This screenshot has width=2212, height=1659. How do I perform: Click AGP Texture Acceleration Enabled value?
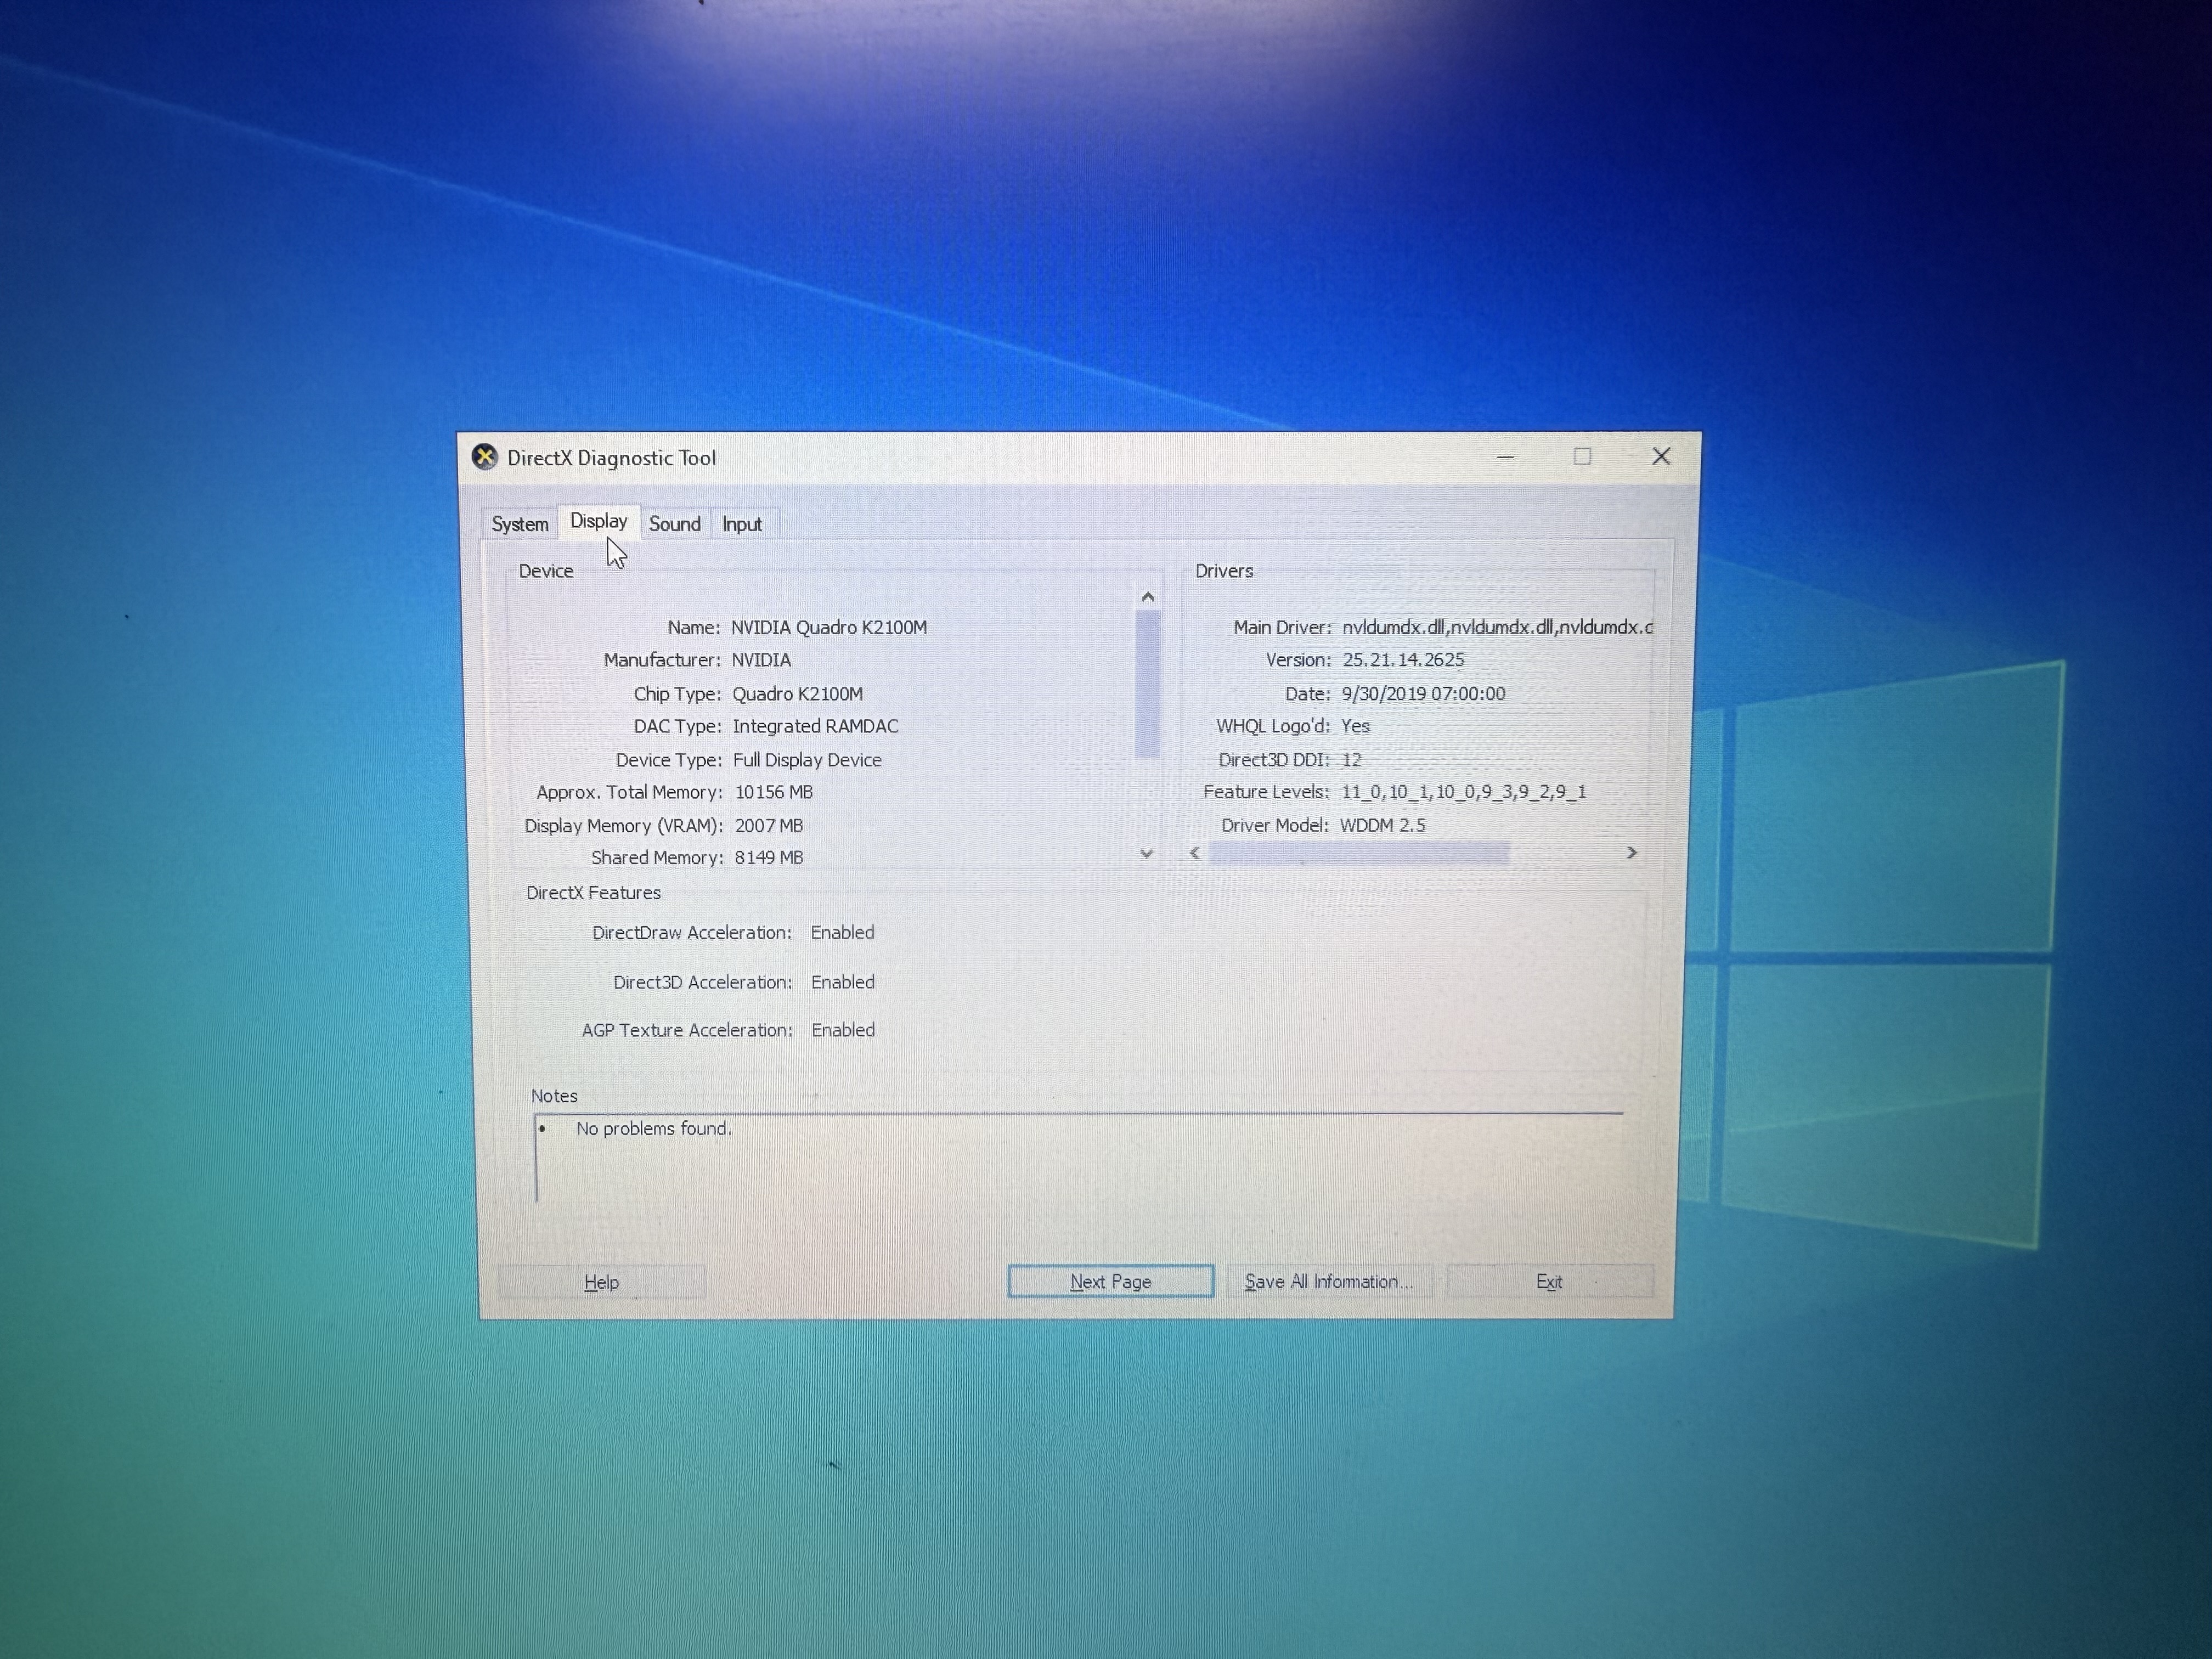(x=843, y=1030)
